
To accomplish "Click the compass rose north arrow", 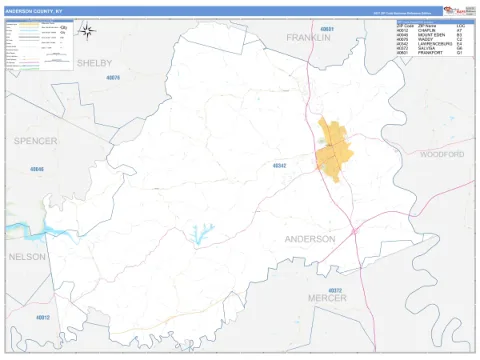I will pos(88,31).
